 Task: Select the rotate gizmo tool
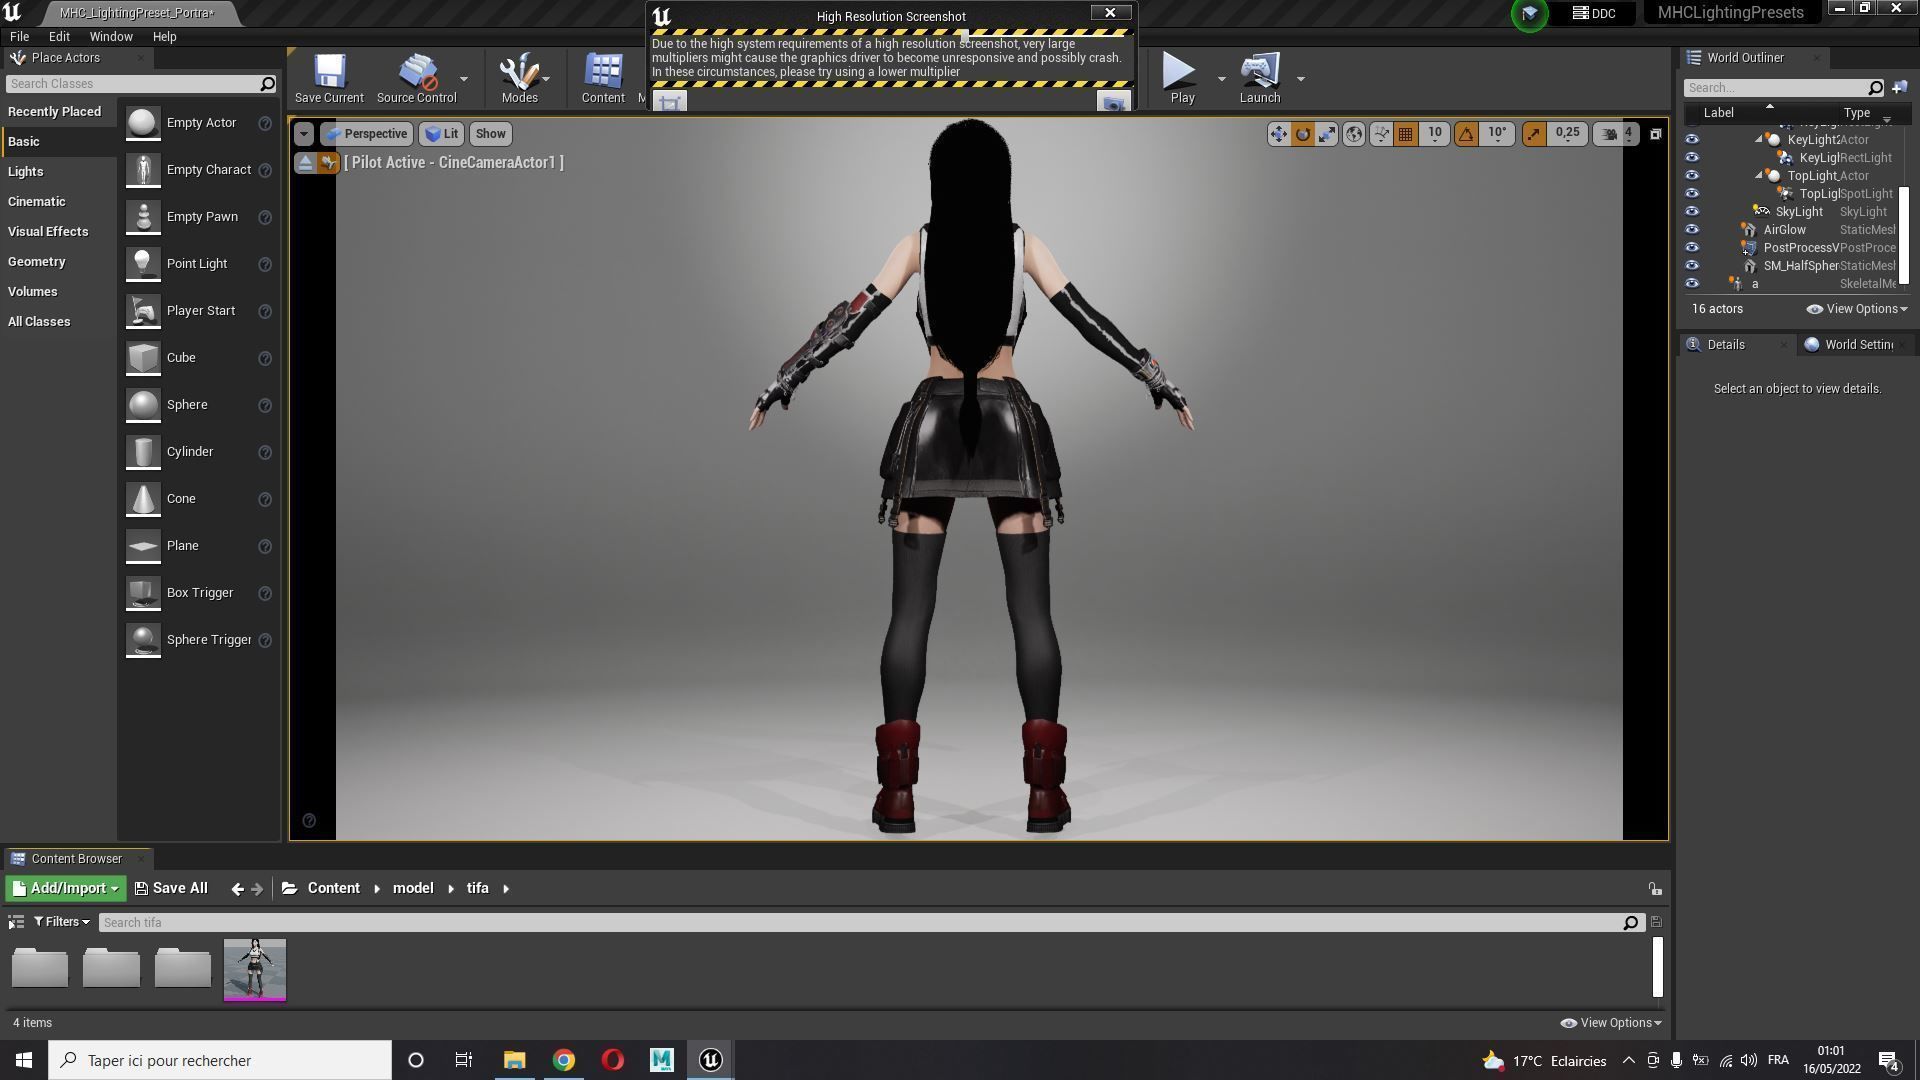coord(1303,134)
